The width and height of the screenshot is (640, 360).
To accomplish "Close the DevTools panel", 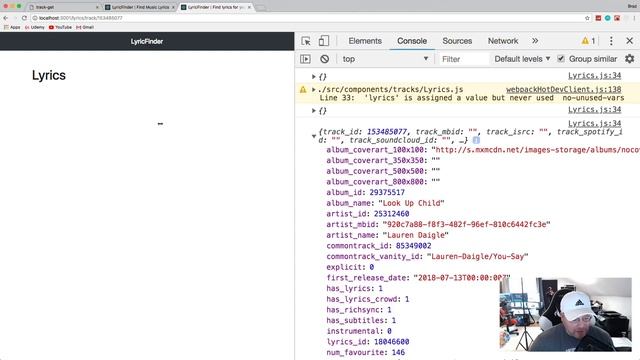I will click(x=630, y=41).
